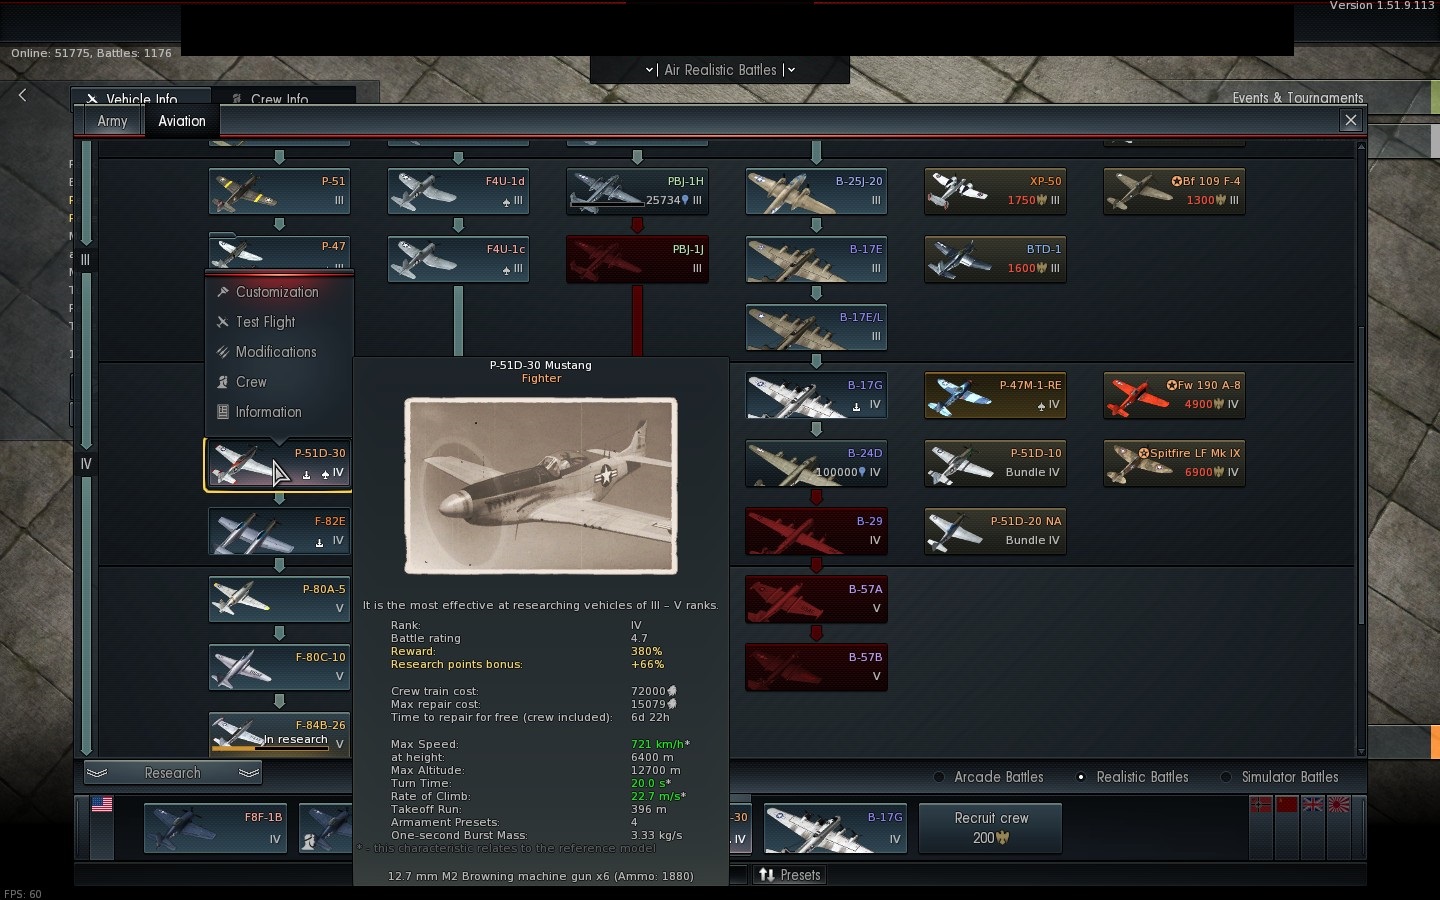This screenshot has height=900, width=1440.
Task: Select the P-51 aircraft card
Action: (279, 191)
